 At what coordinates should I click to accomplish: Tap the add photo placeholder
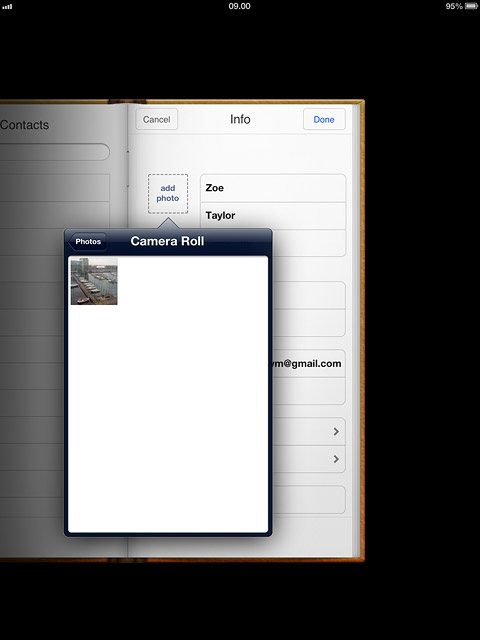coord(168,193)
